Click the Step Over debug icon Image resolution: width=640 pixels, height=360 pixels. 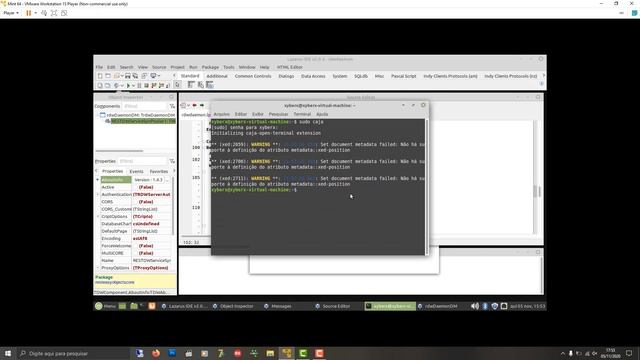tap(161, 85)
